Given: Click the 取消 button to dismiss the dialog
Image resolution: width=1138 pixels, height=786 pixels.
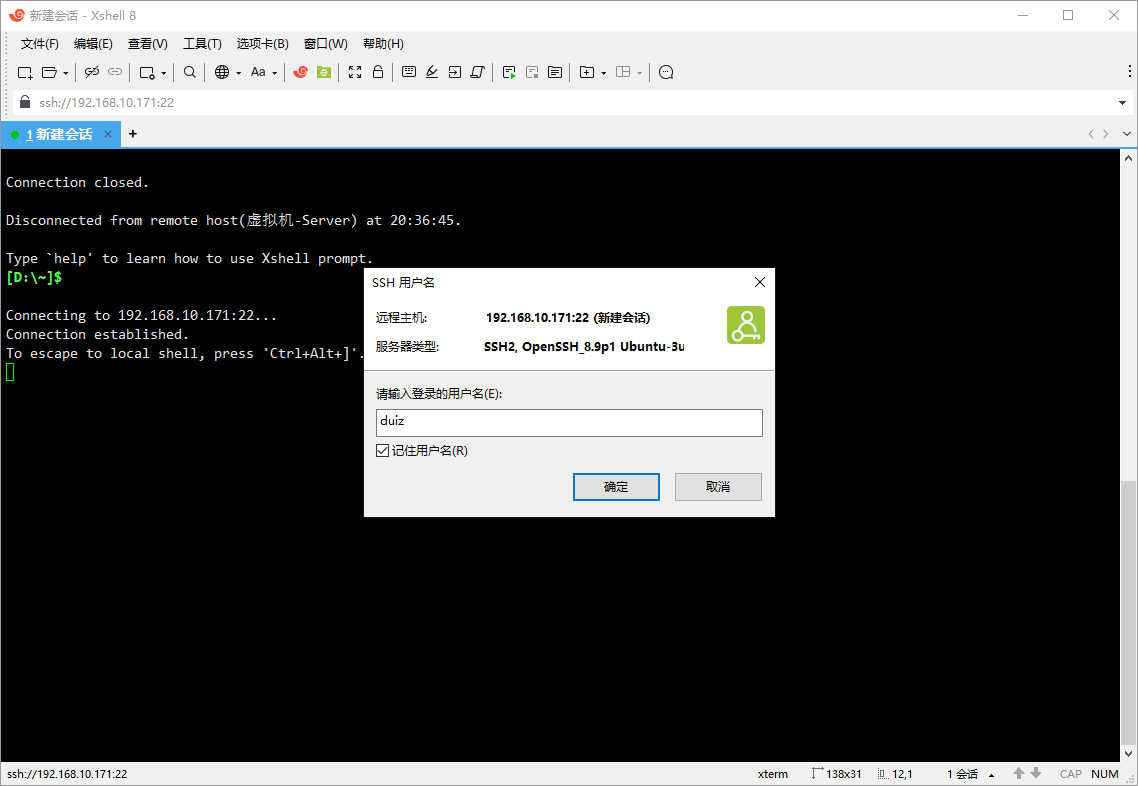Looking at the screenshot, I should (718, 487).
